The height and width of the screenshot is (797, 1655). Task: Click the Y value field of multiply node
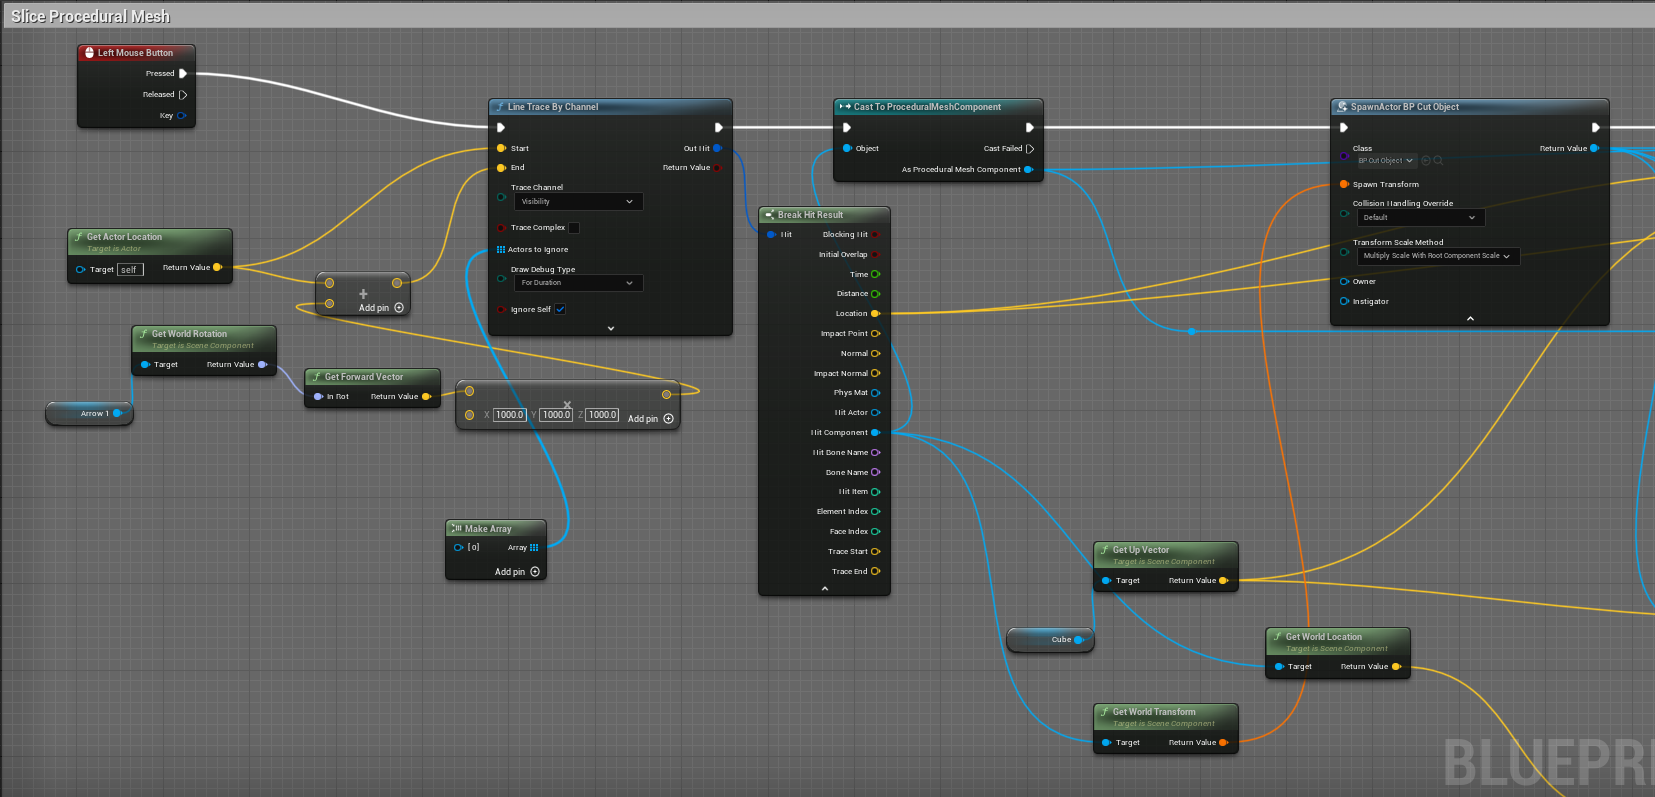point(556,415)
